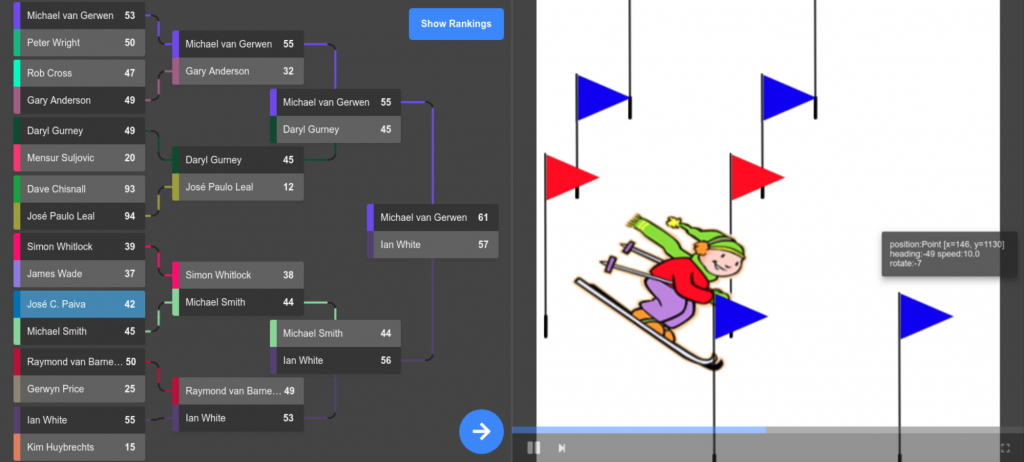Screen dimensions: 1024x462
Task: Step to next frame in player
Action: tap(561, 448)
